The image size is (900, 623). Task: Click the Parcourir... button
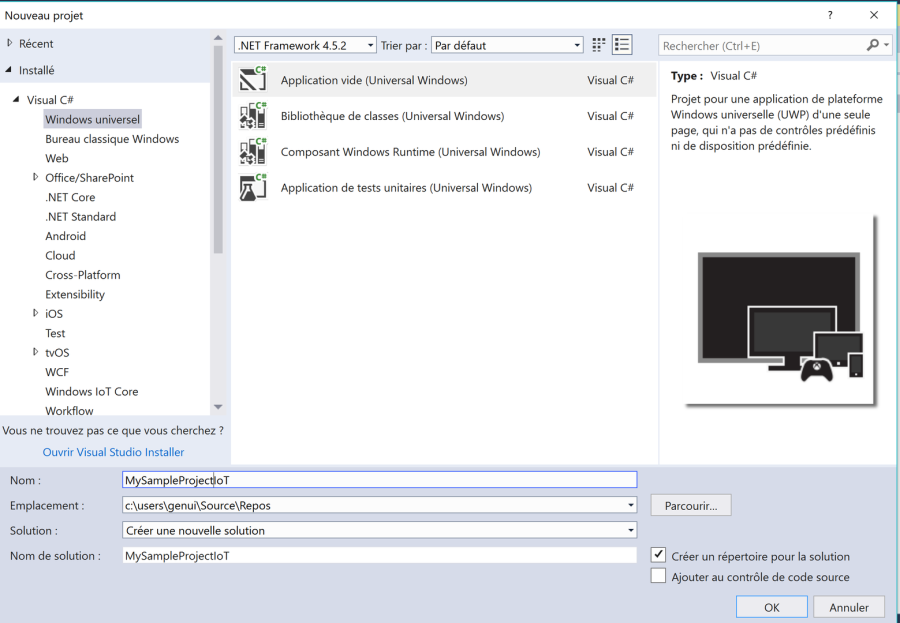690,505
